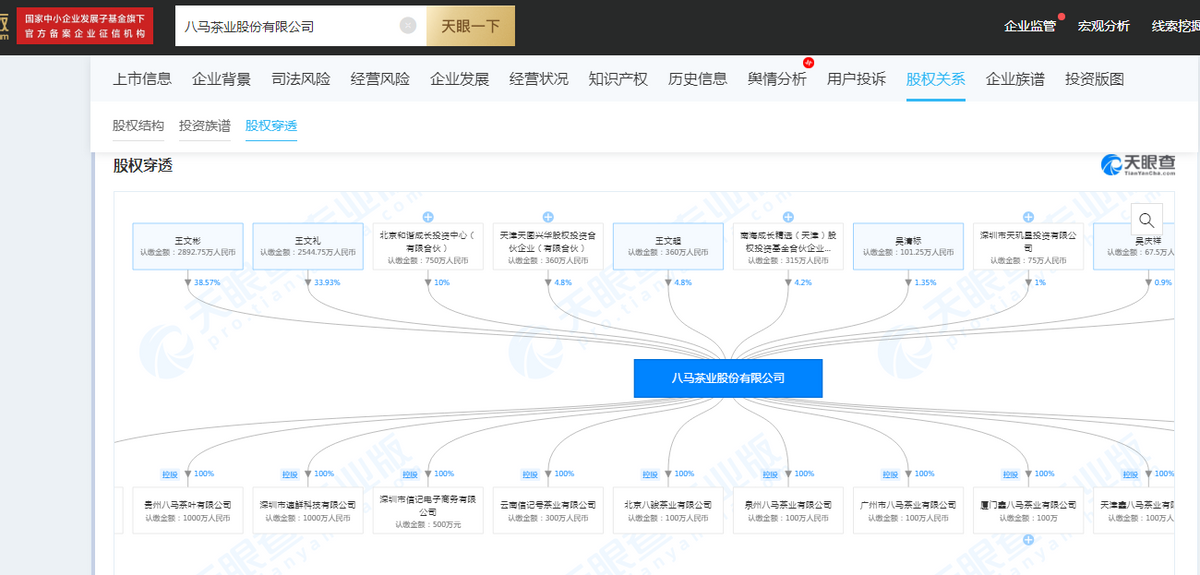Select the 王文超 shareholder box
The width and height of the screenshot is (1200, 575).
[668, 246]
